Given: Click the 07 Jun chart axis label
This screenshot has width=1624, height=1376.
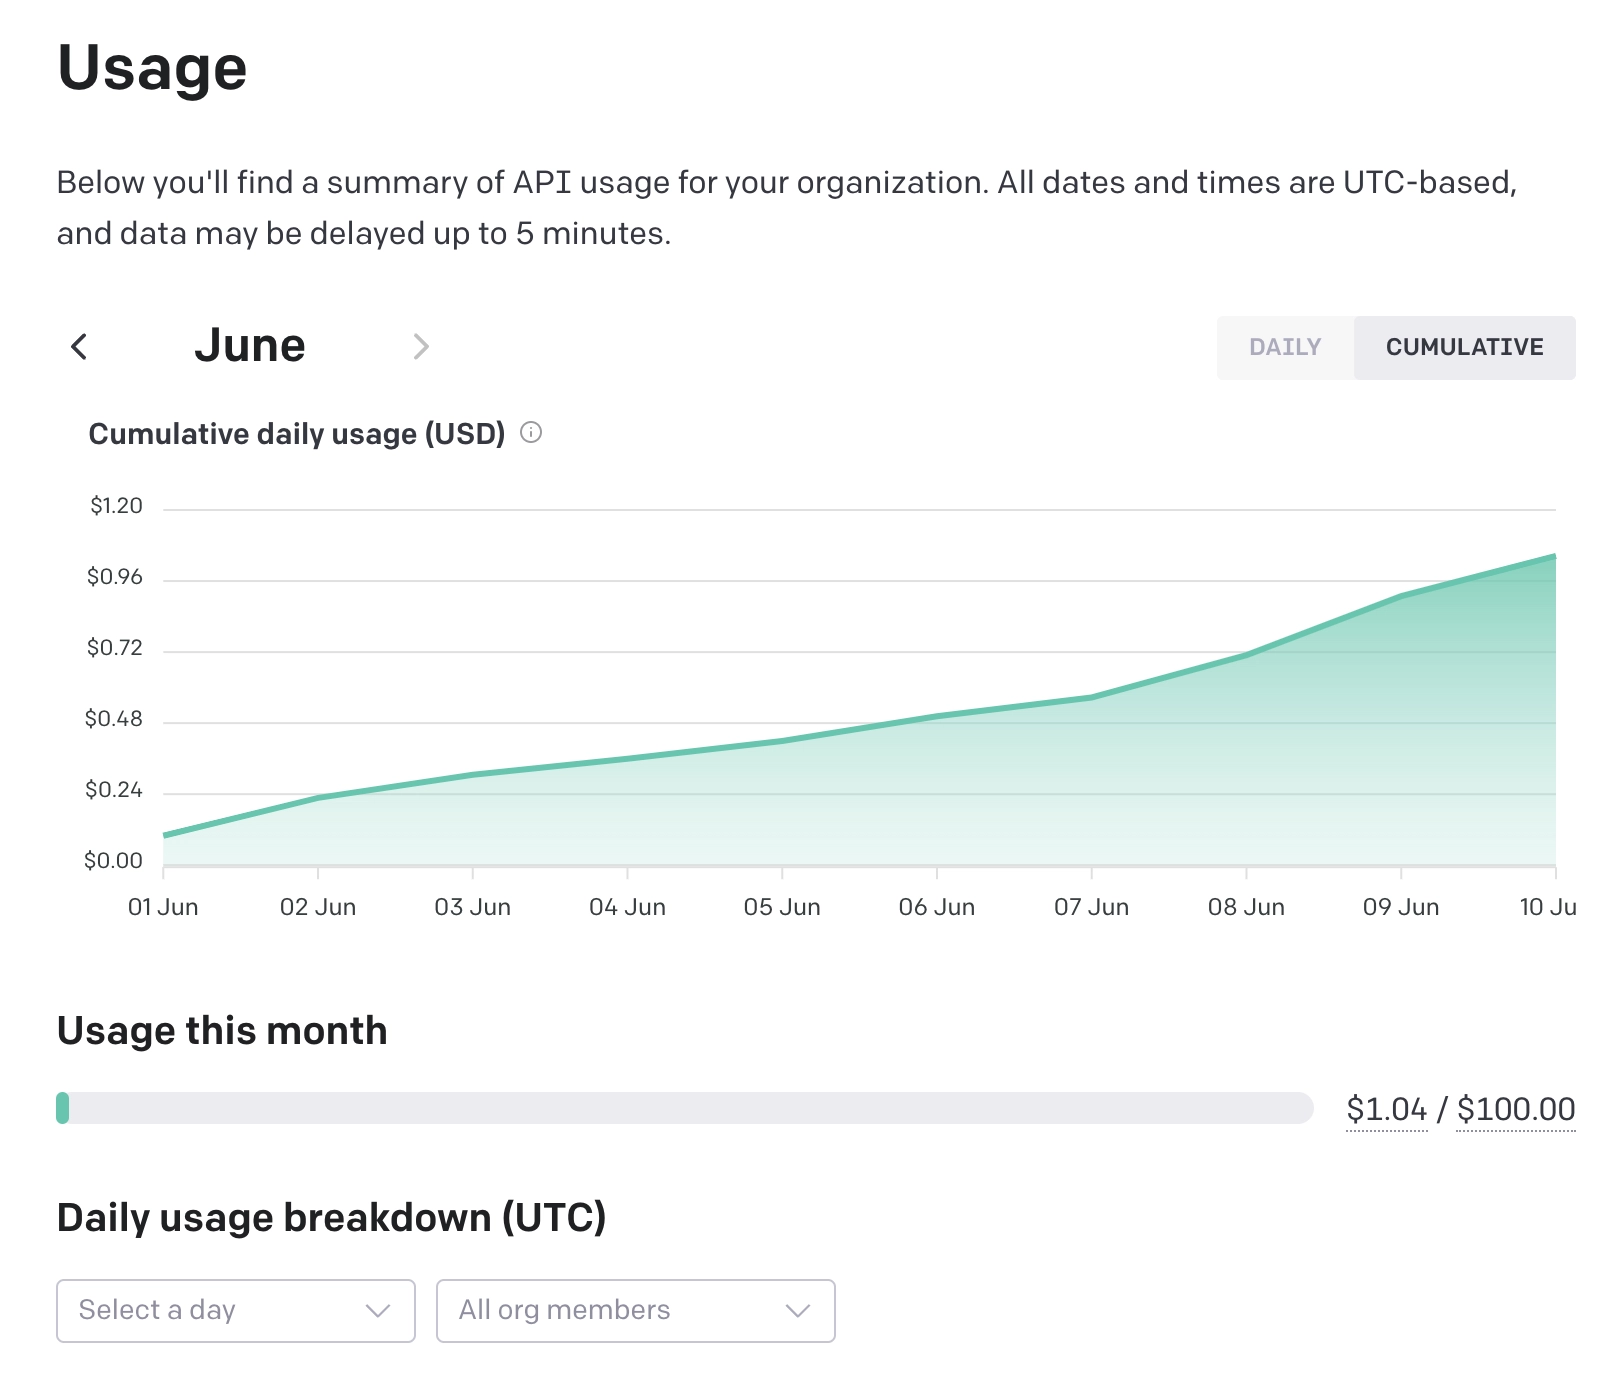Looking at the screenshot, I should pyautogui.click(x=1091, y=907).
